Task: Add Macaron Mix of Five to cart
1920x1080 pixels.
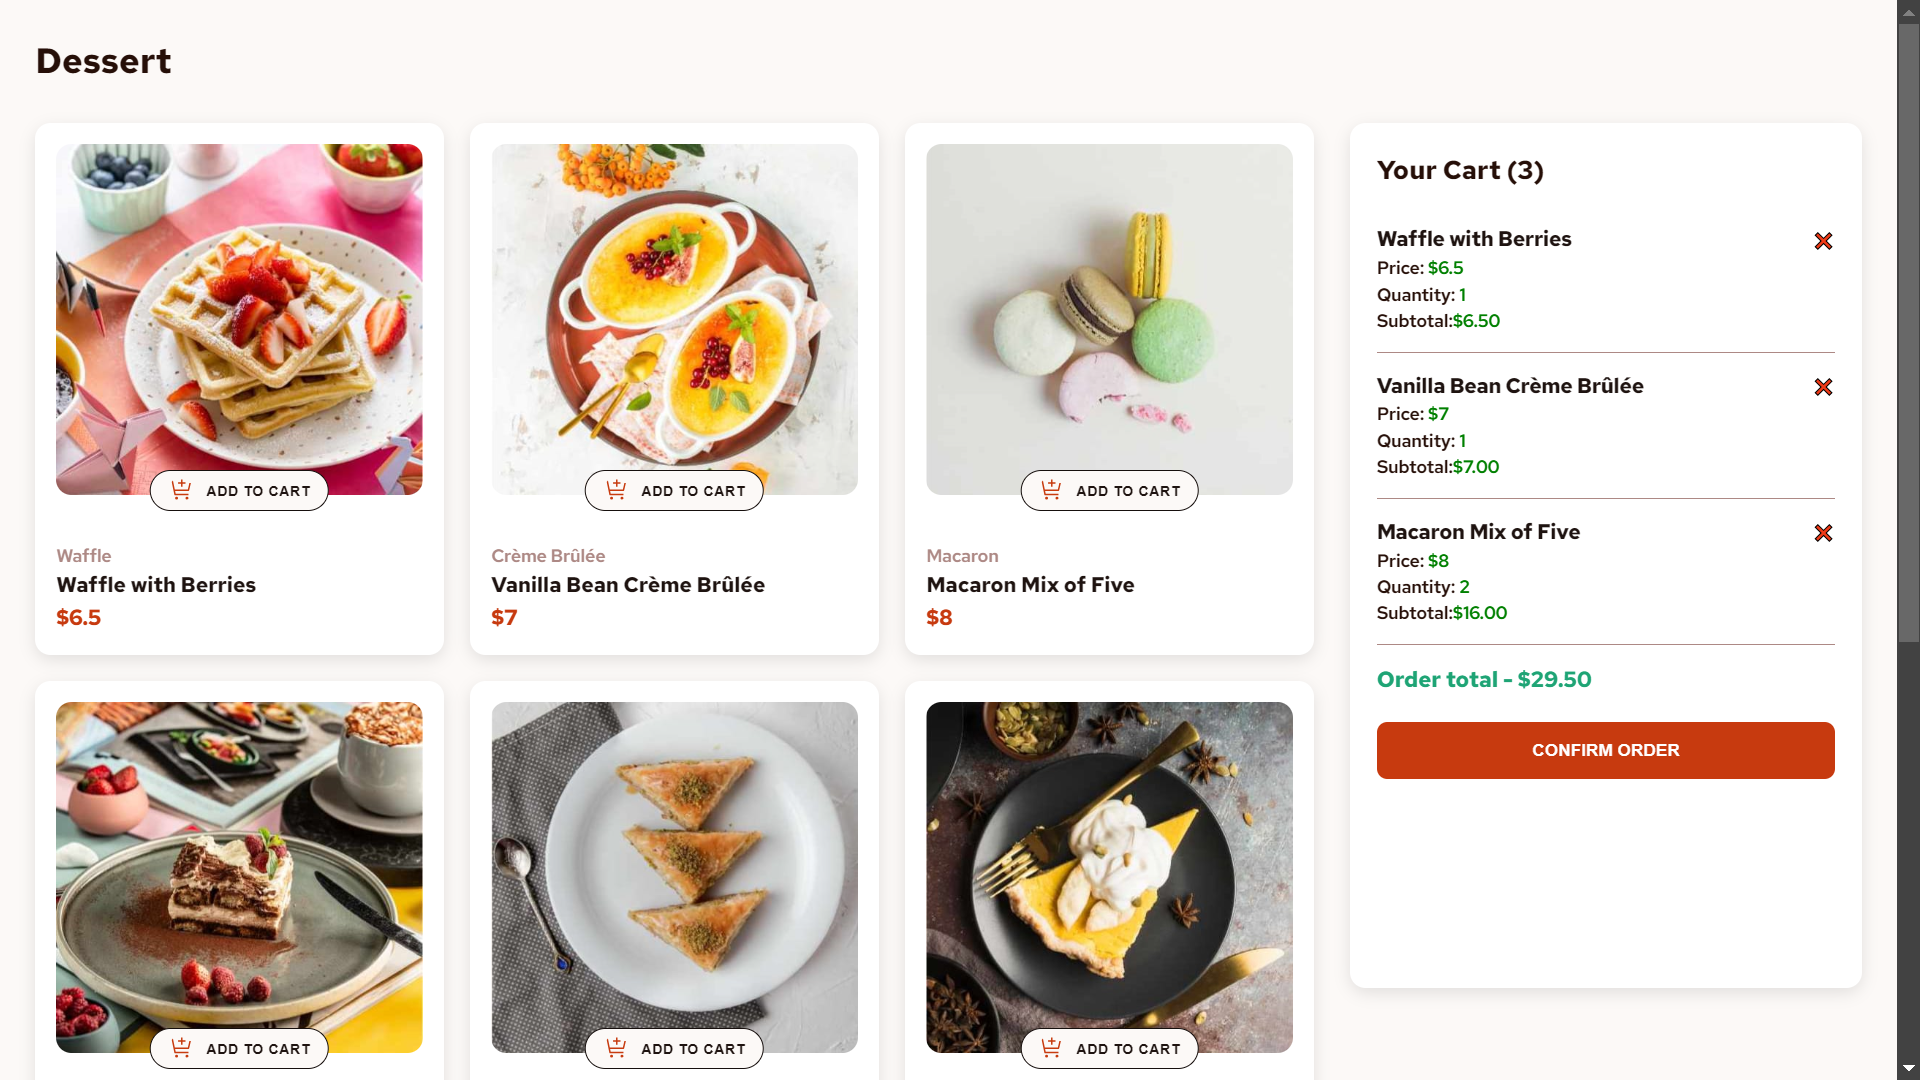Action: [1109, 491]
